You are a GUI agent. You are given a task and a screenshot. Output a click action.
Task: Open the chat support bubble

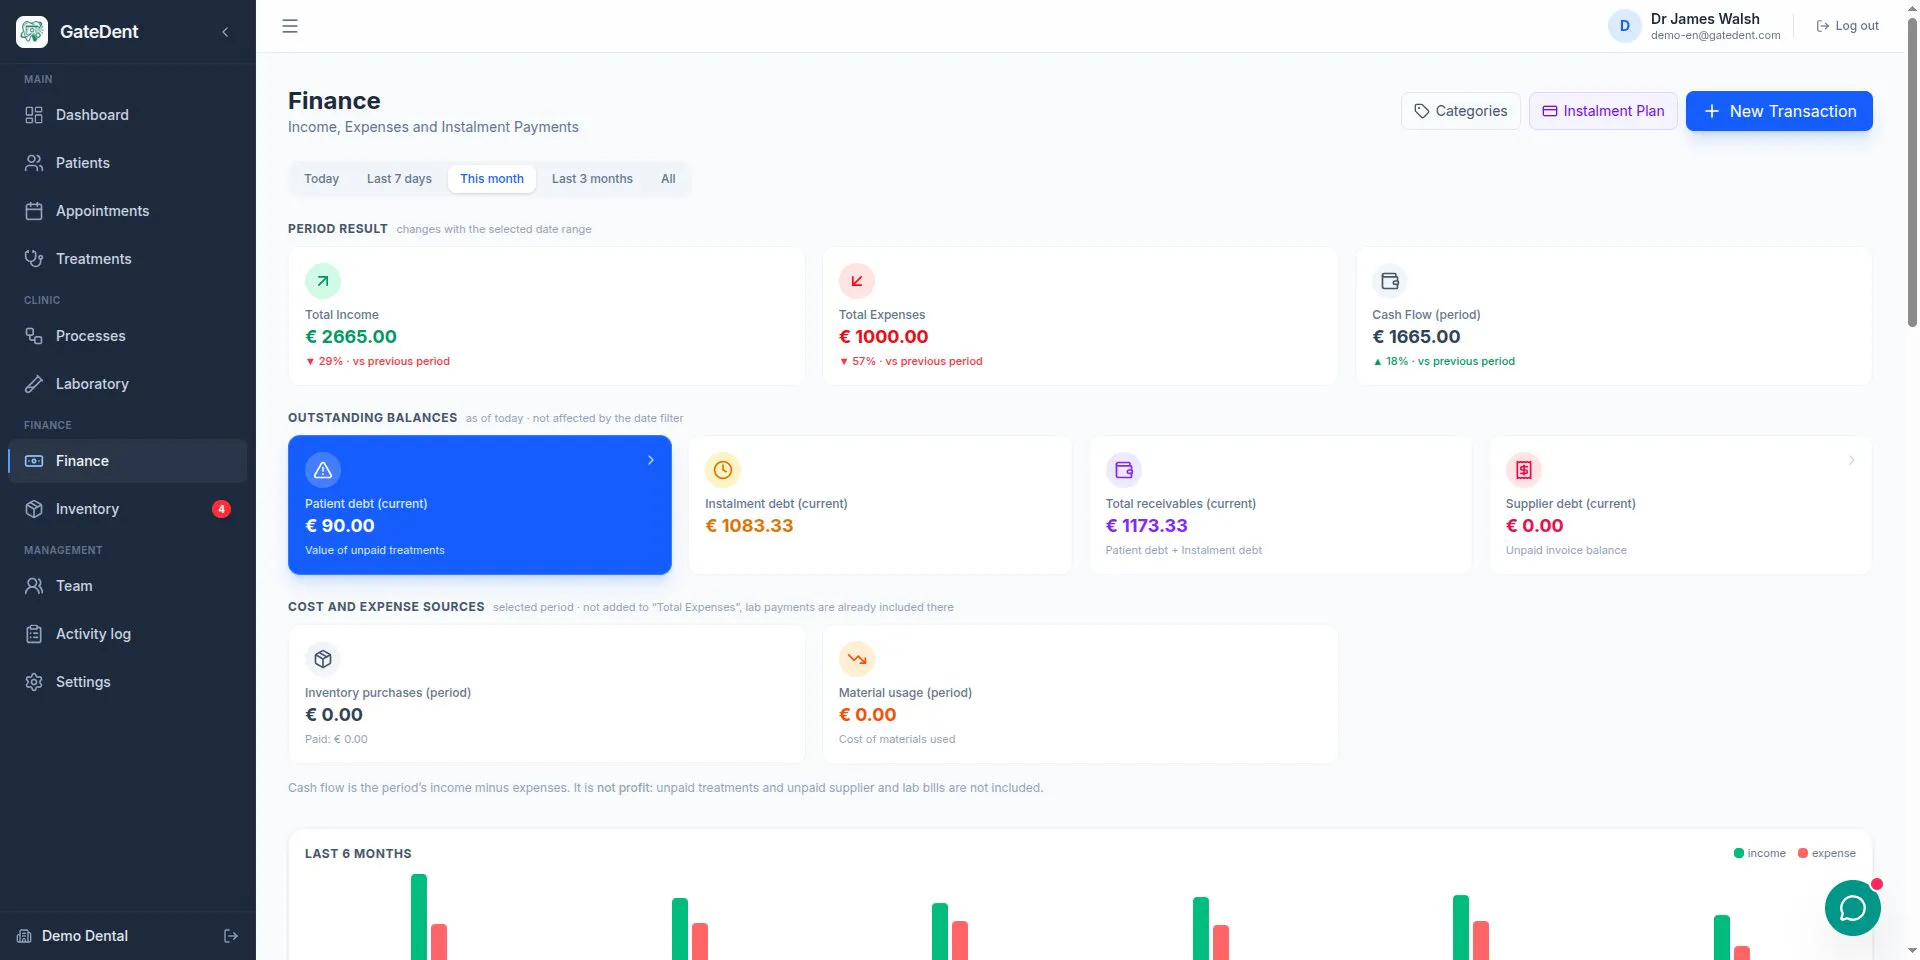[x=1853, y=908]
